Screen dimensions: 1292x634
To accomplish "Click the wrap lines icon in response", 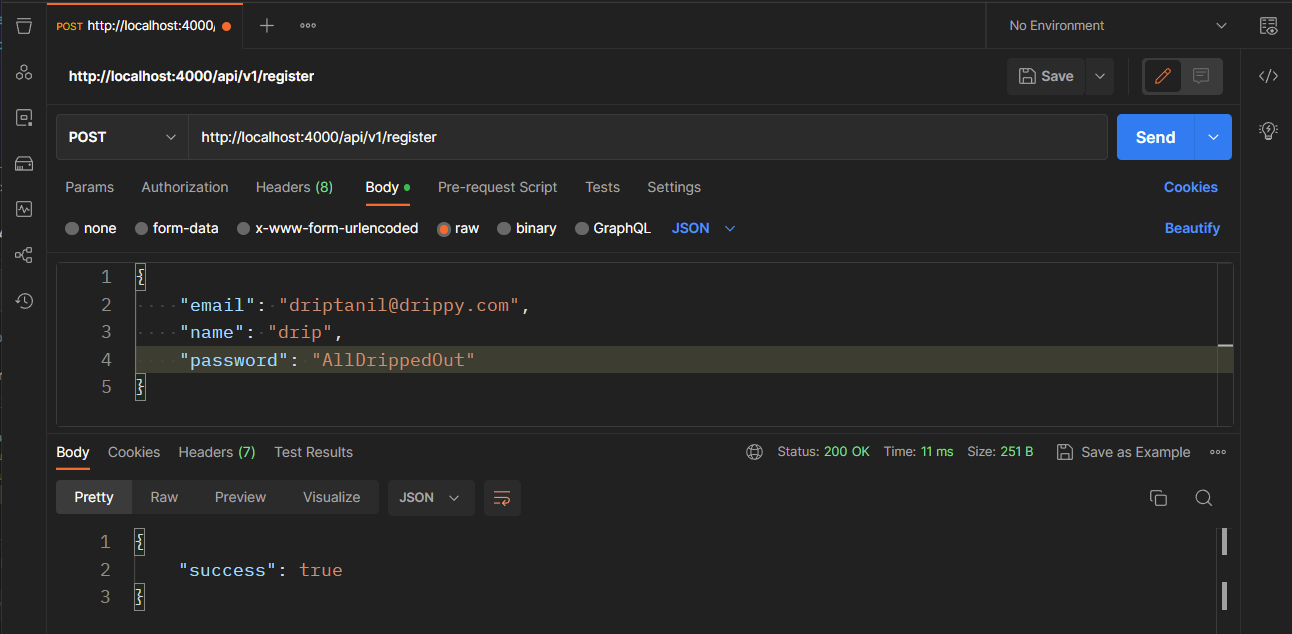I will pyautogui.click(x=502, y=498).
